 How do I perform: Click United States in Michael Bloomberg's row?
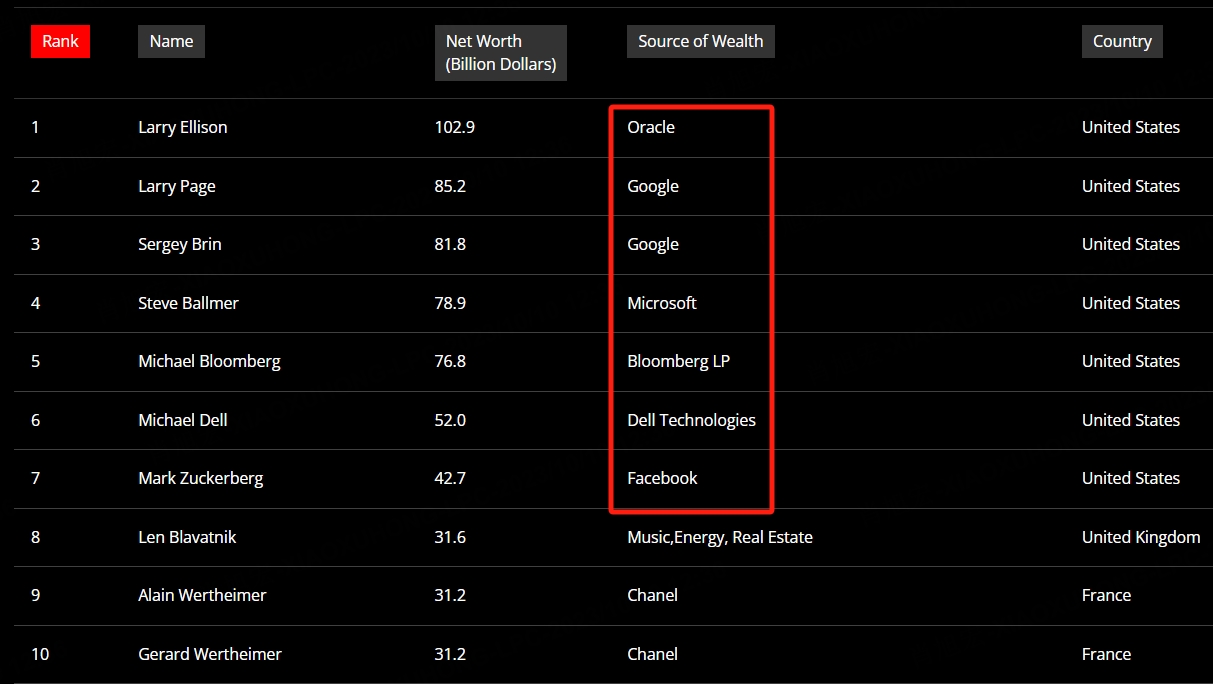click(x=1131, y=361)
